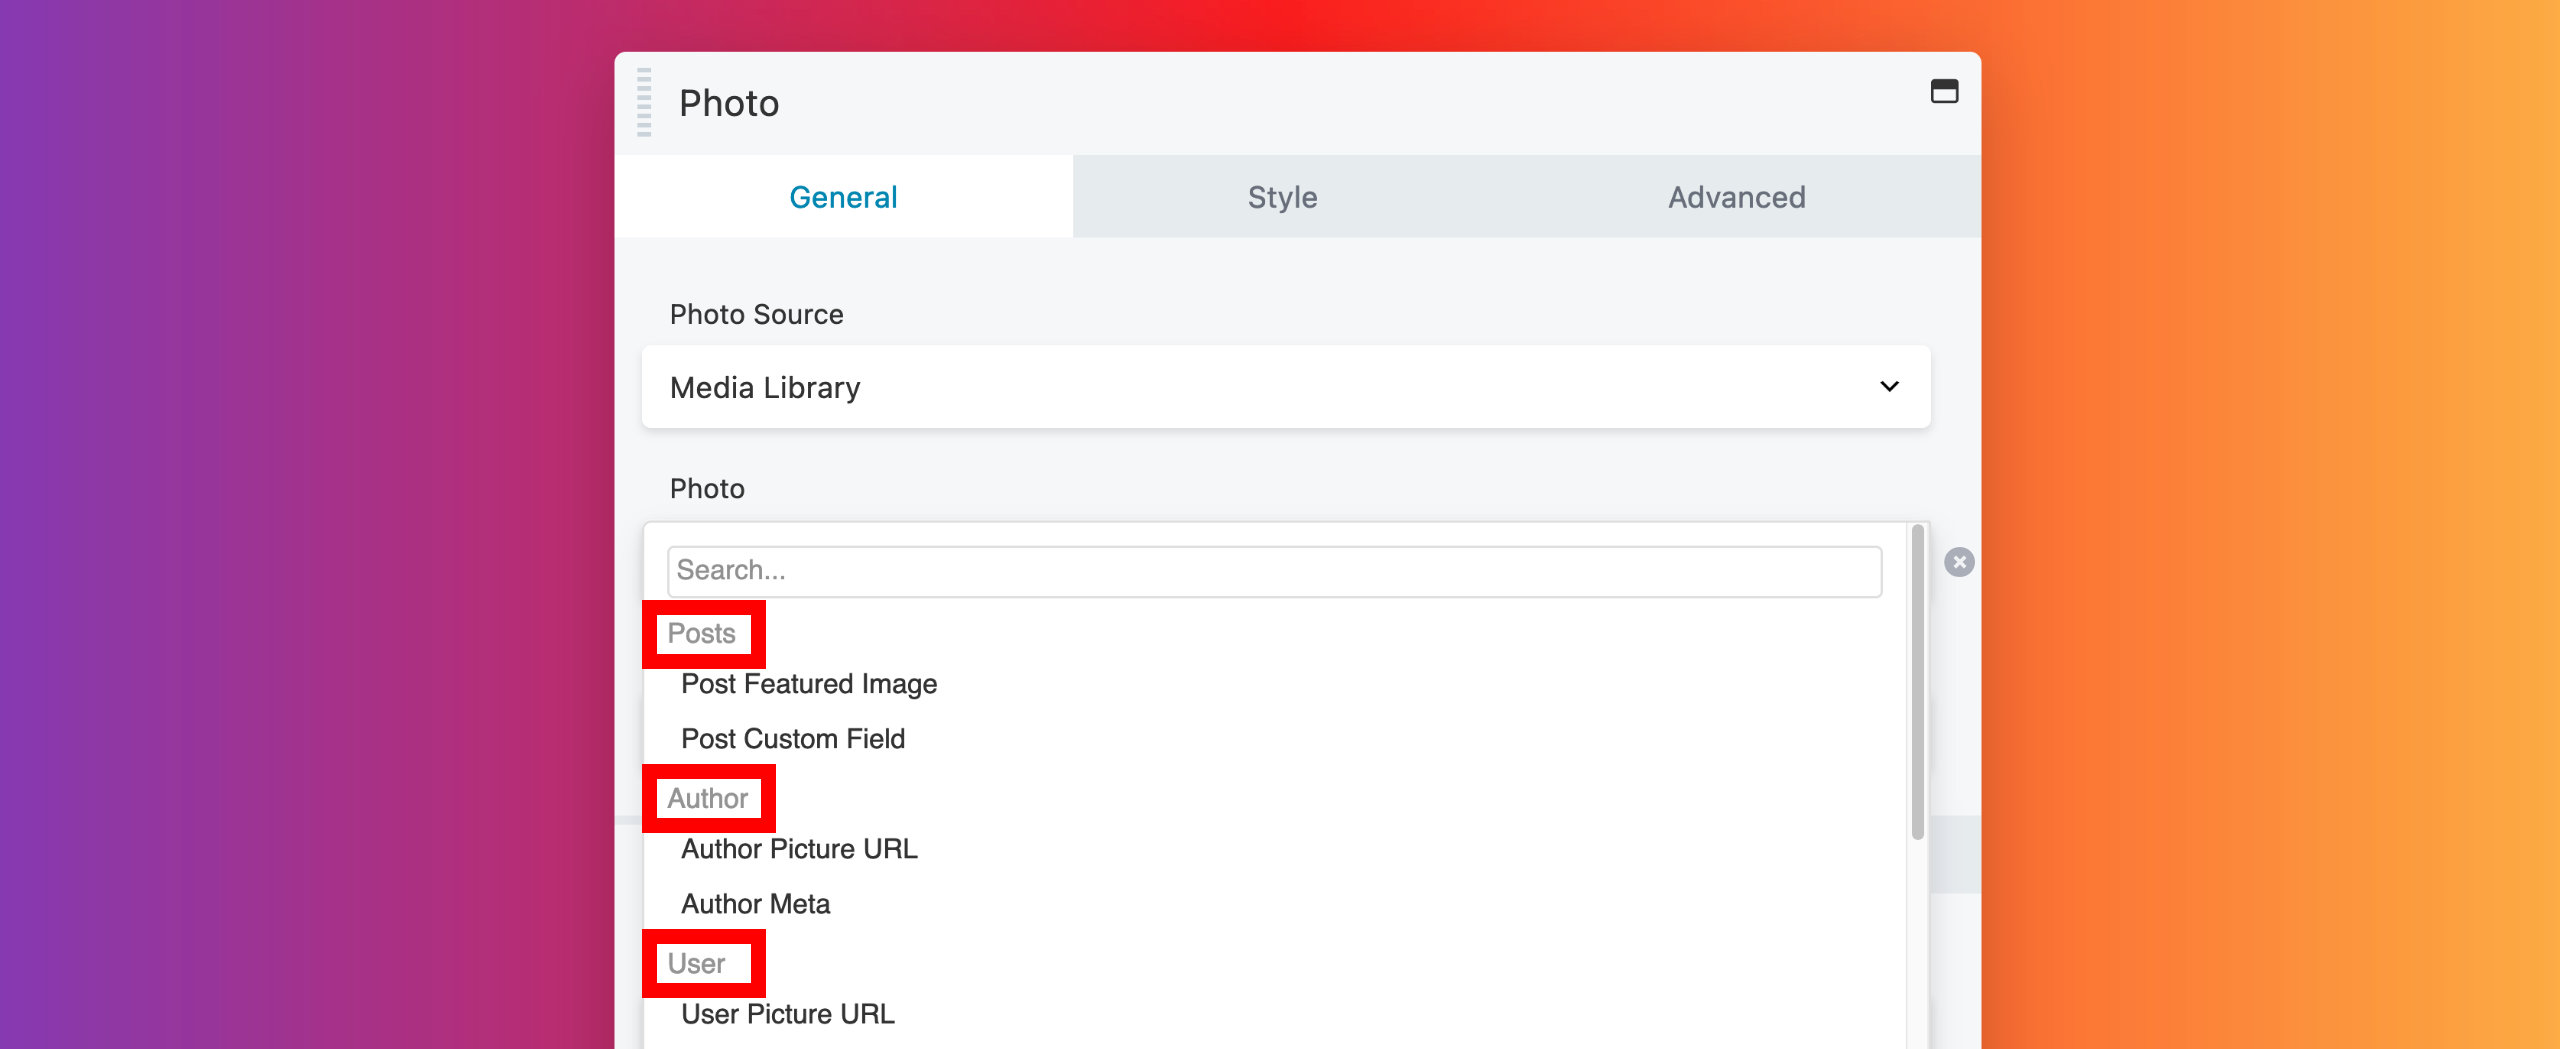
Task: Click the Author group heading
Action: (x=707, y=799)
